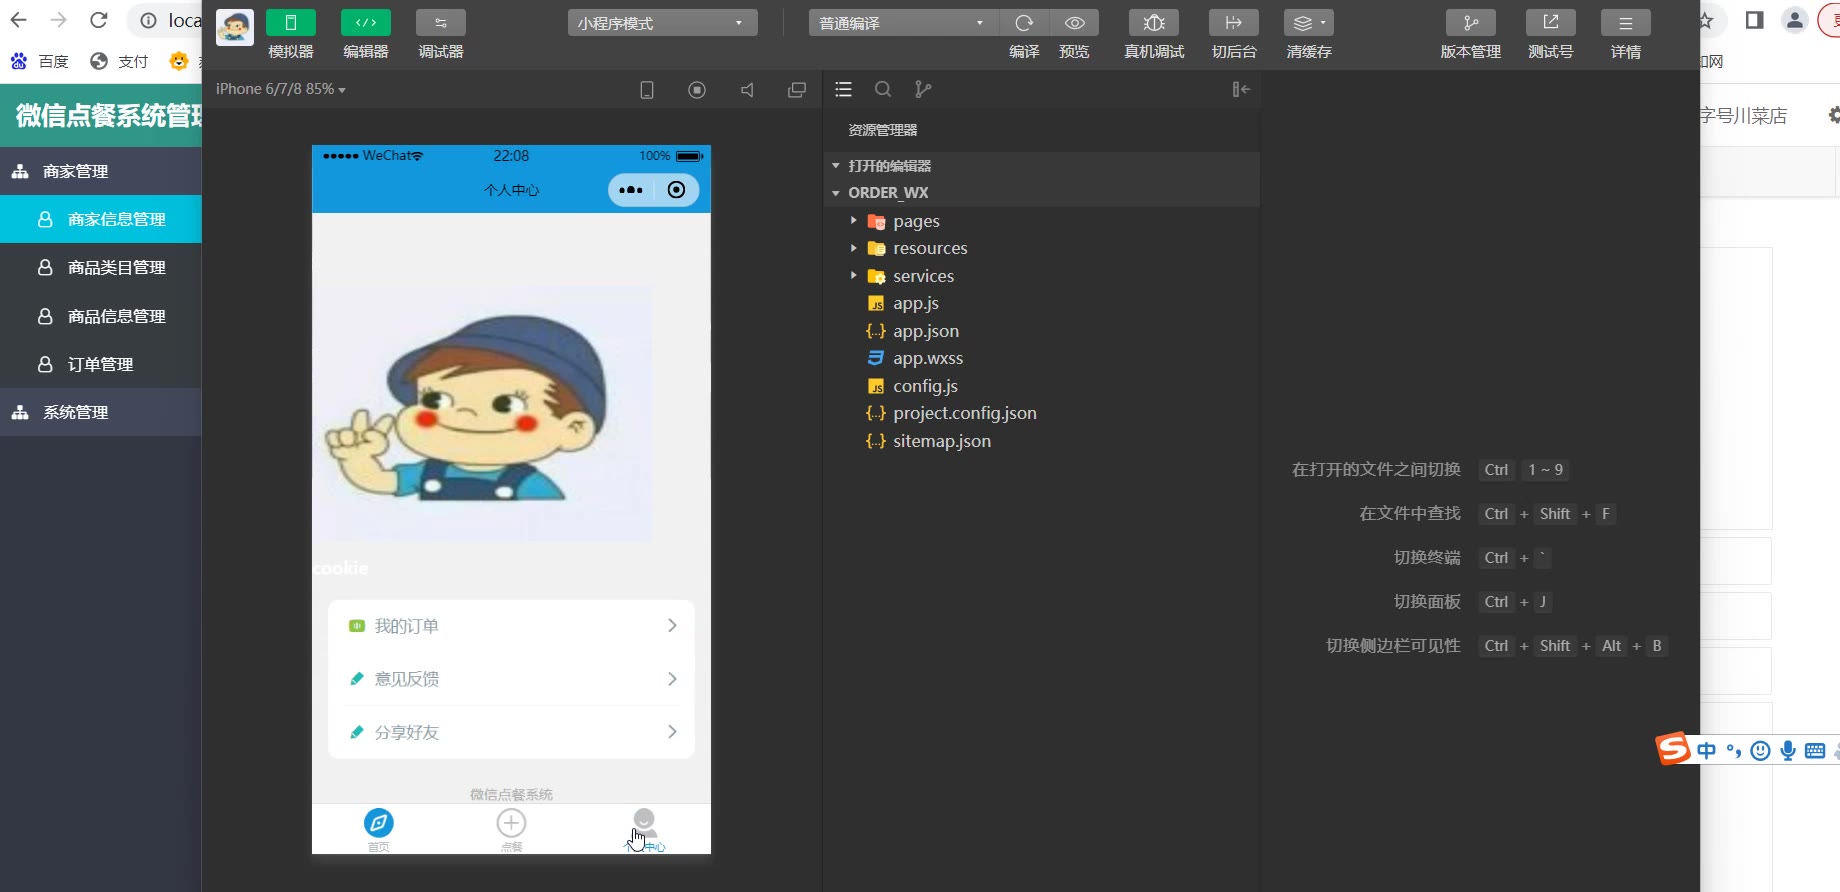The image size is (1840, 892).
Task: Toggle the debugger (调试器) panel button
Action: pos(440,23)
